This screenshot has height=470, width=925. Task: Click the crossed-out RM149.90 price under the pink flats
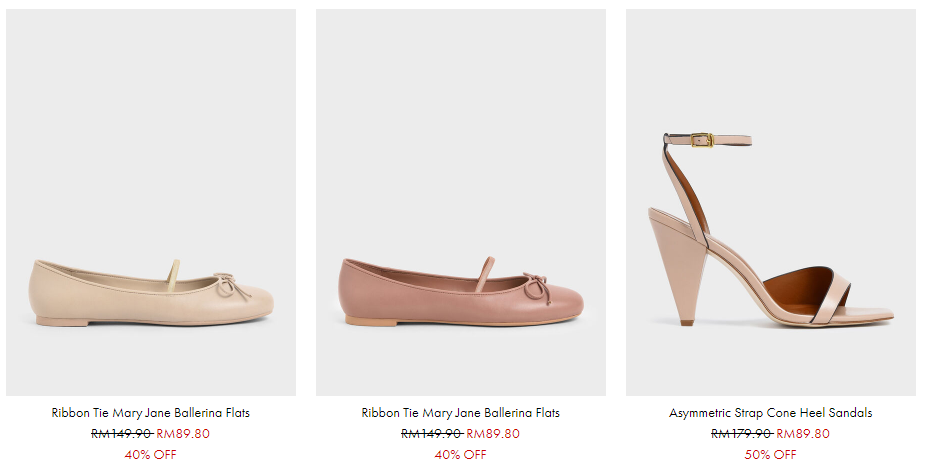click(x=431, y=434)
